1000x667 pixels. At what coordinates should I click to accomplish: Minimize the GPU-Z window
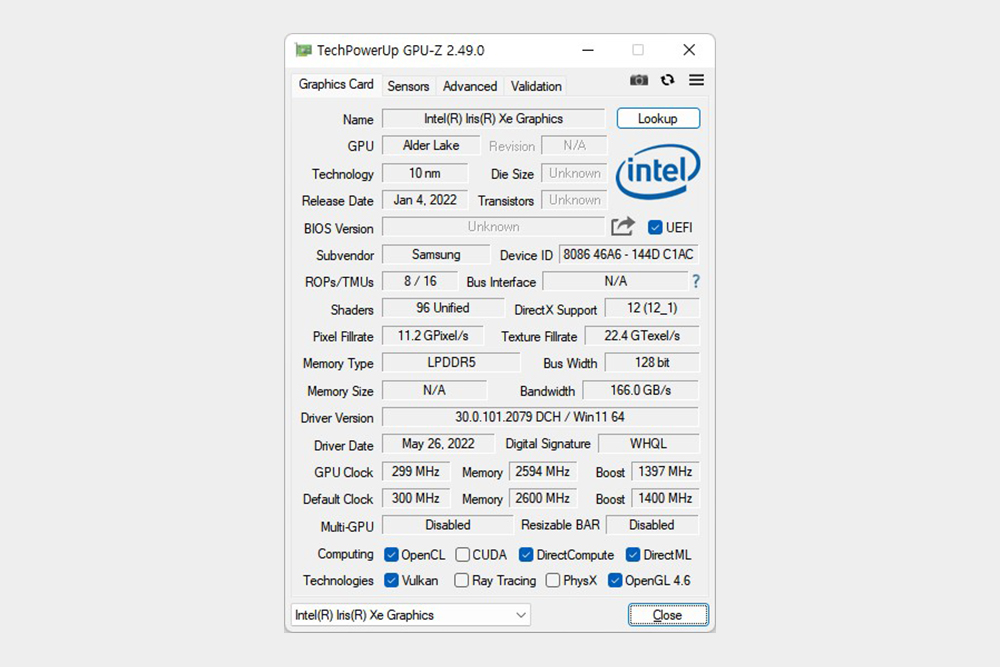point(588,50)
